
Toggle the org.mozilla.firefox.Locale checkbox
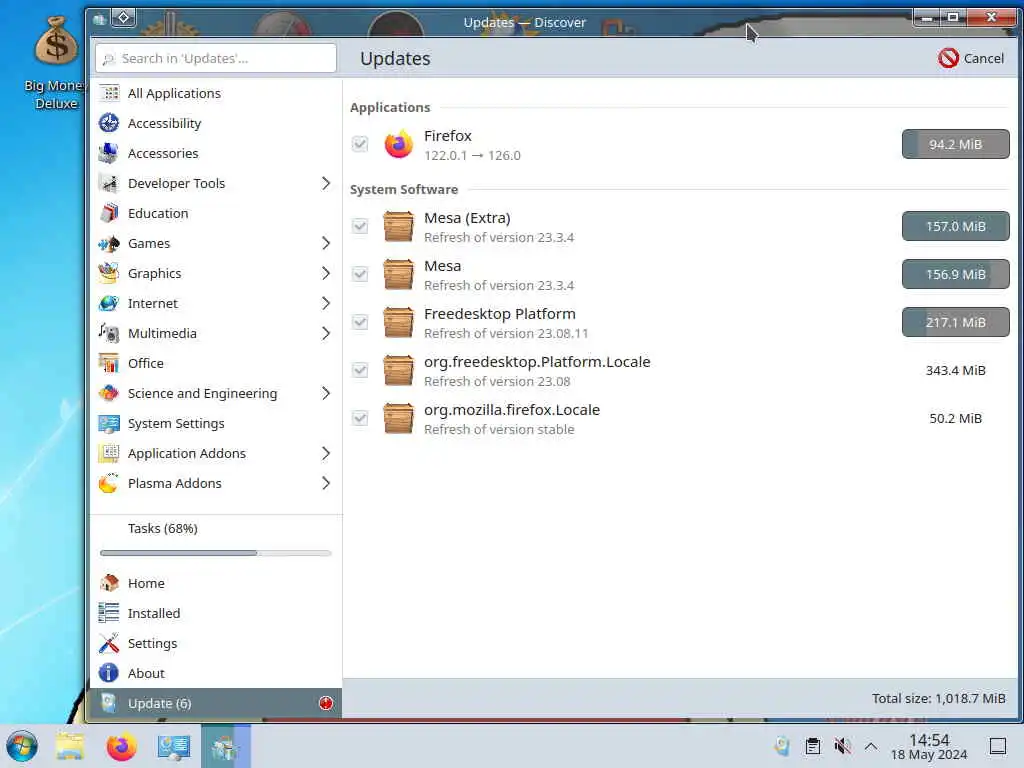[x=360, y=419]
